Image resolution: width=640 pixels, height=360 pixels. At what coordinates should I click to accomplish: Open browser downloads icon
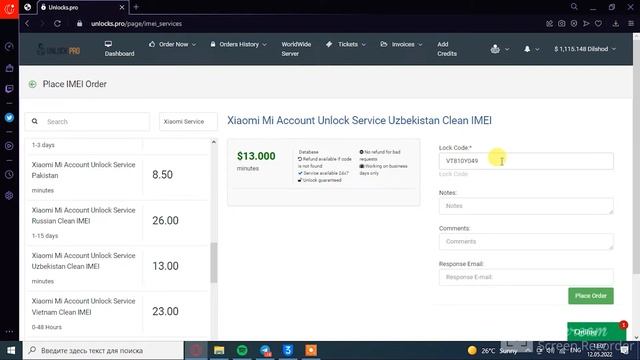click(616, 24)
